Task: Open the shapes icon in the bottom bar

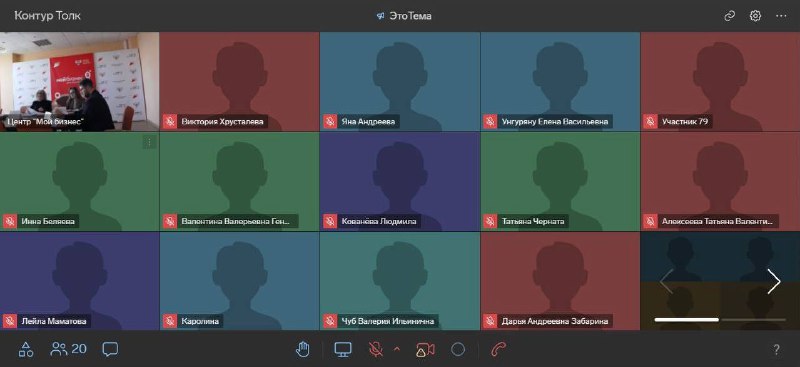Action: tap(26, 349)
